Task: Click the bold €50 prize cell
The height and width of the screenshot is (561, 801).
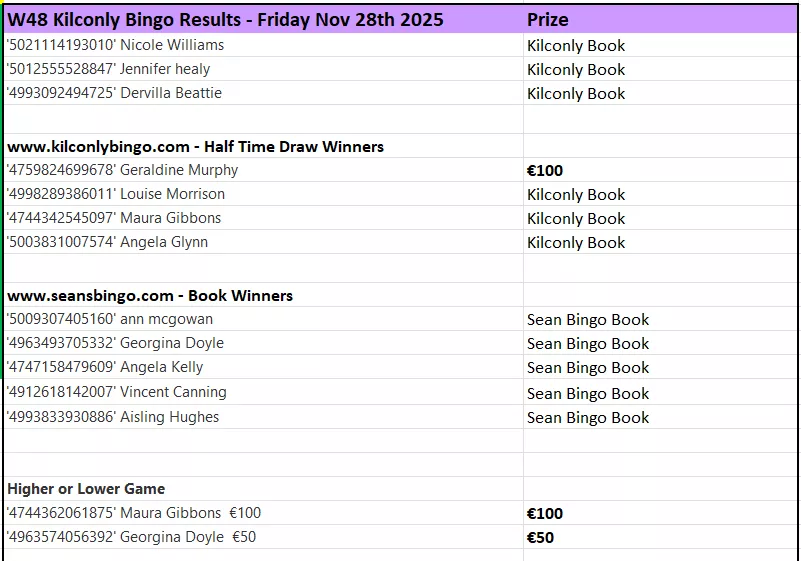Action: (x=541, y=537)
